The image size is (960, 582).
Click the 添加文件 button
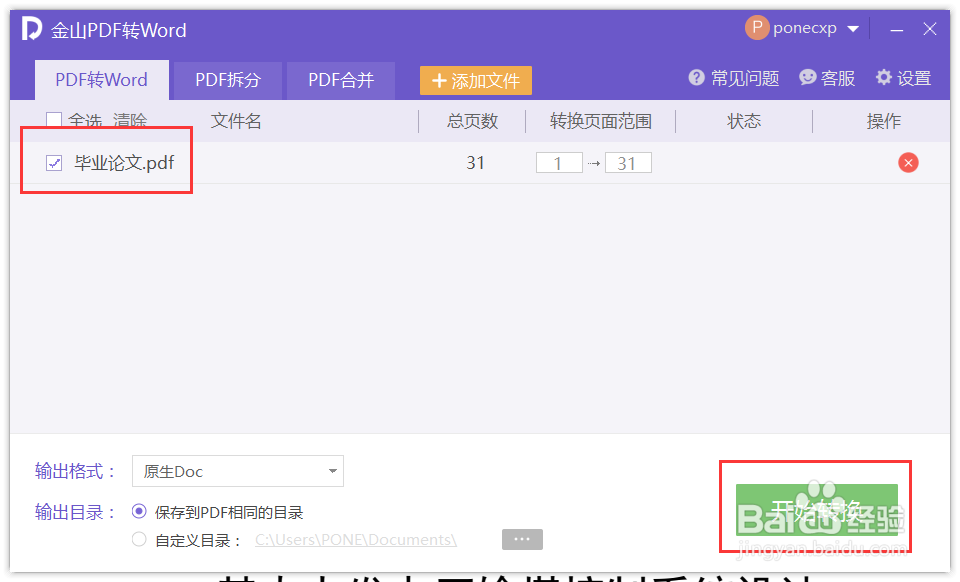tap(476, 81)
